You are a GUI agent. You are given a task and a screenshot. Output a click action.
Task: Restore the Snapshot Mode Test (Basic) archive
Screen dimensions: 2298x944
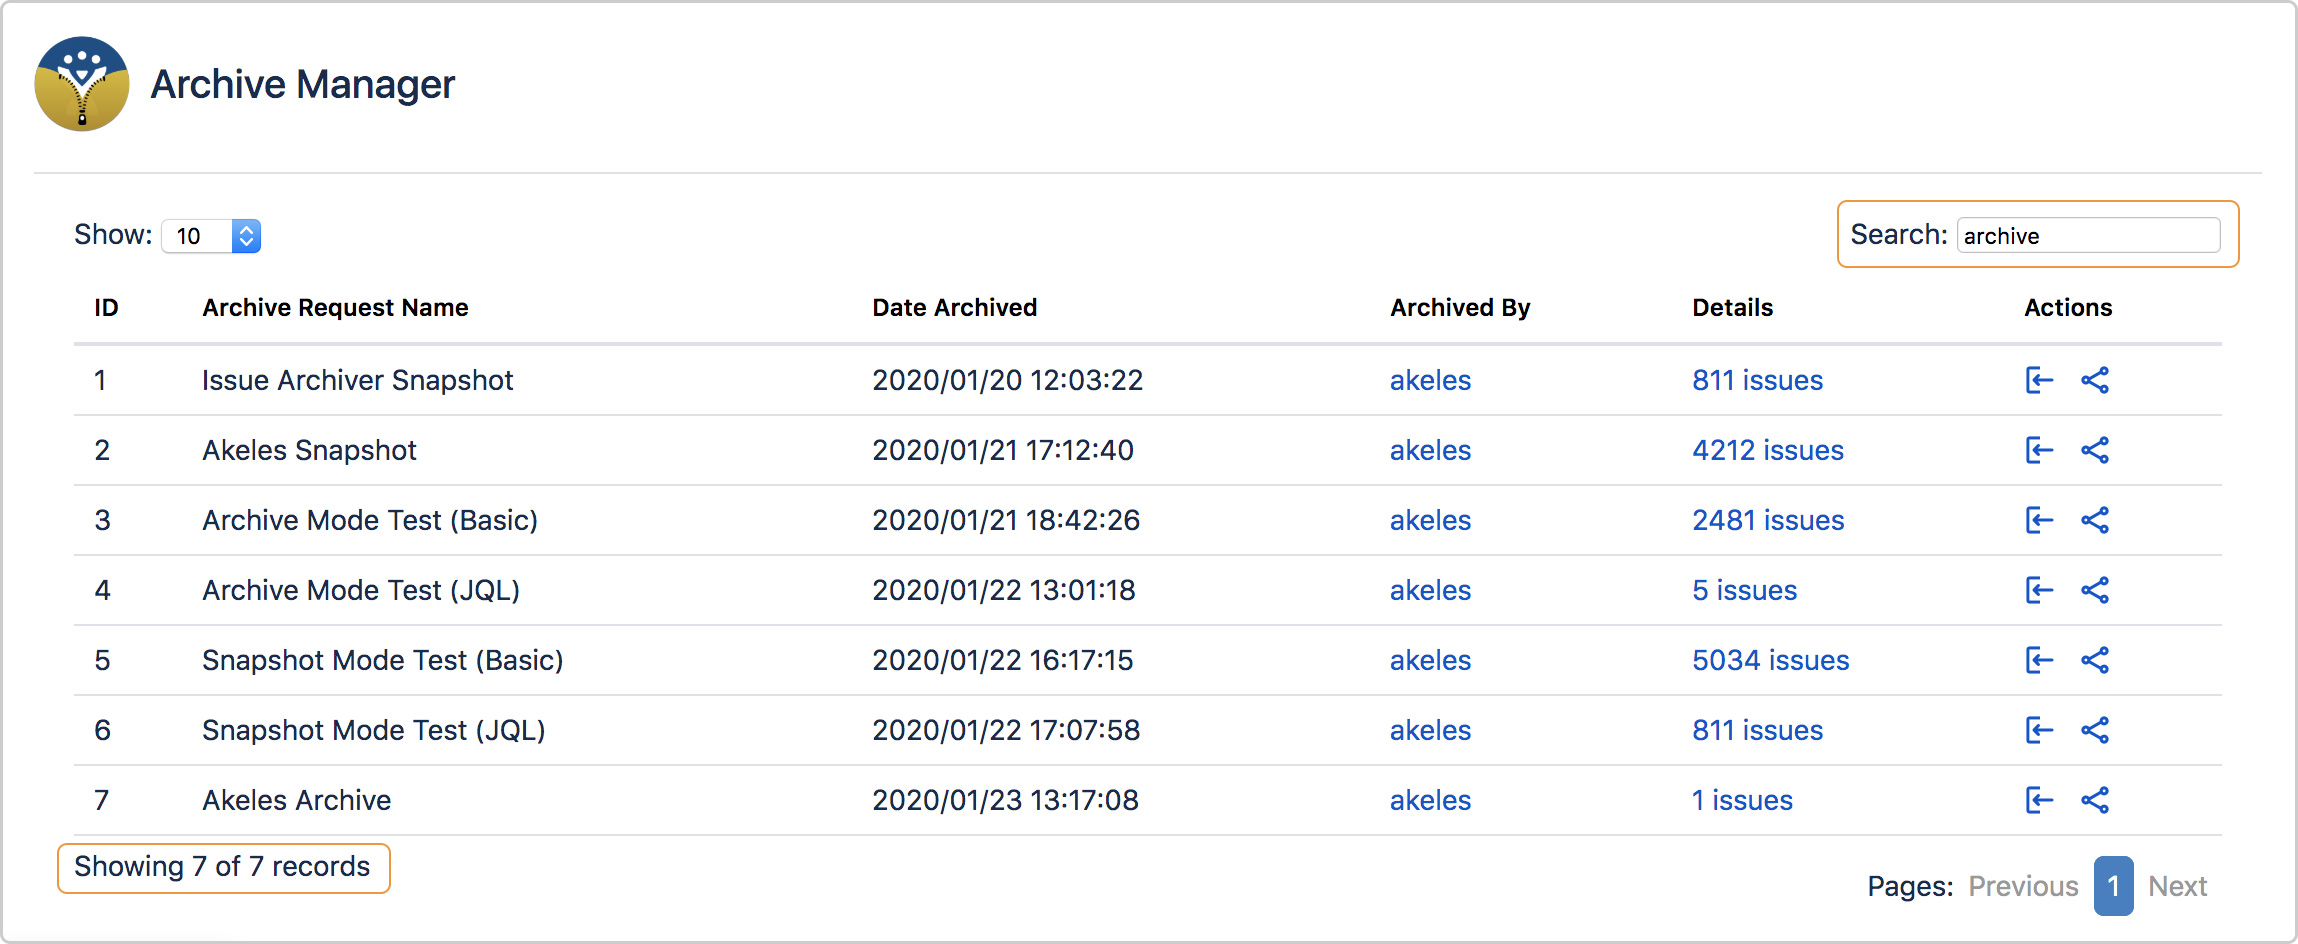[2039, 660]
